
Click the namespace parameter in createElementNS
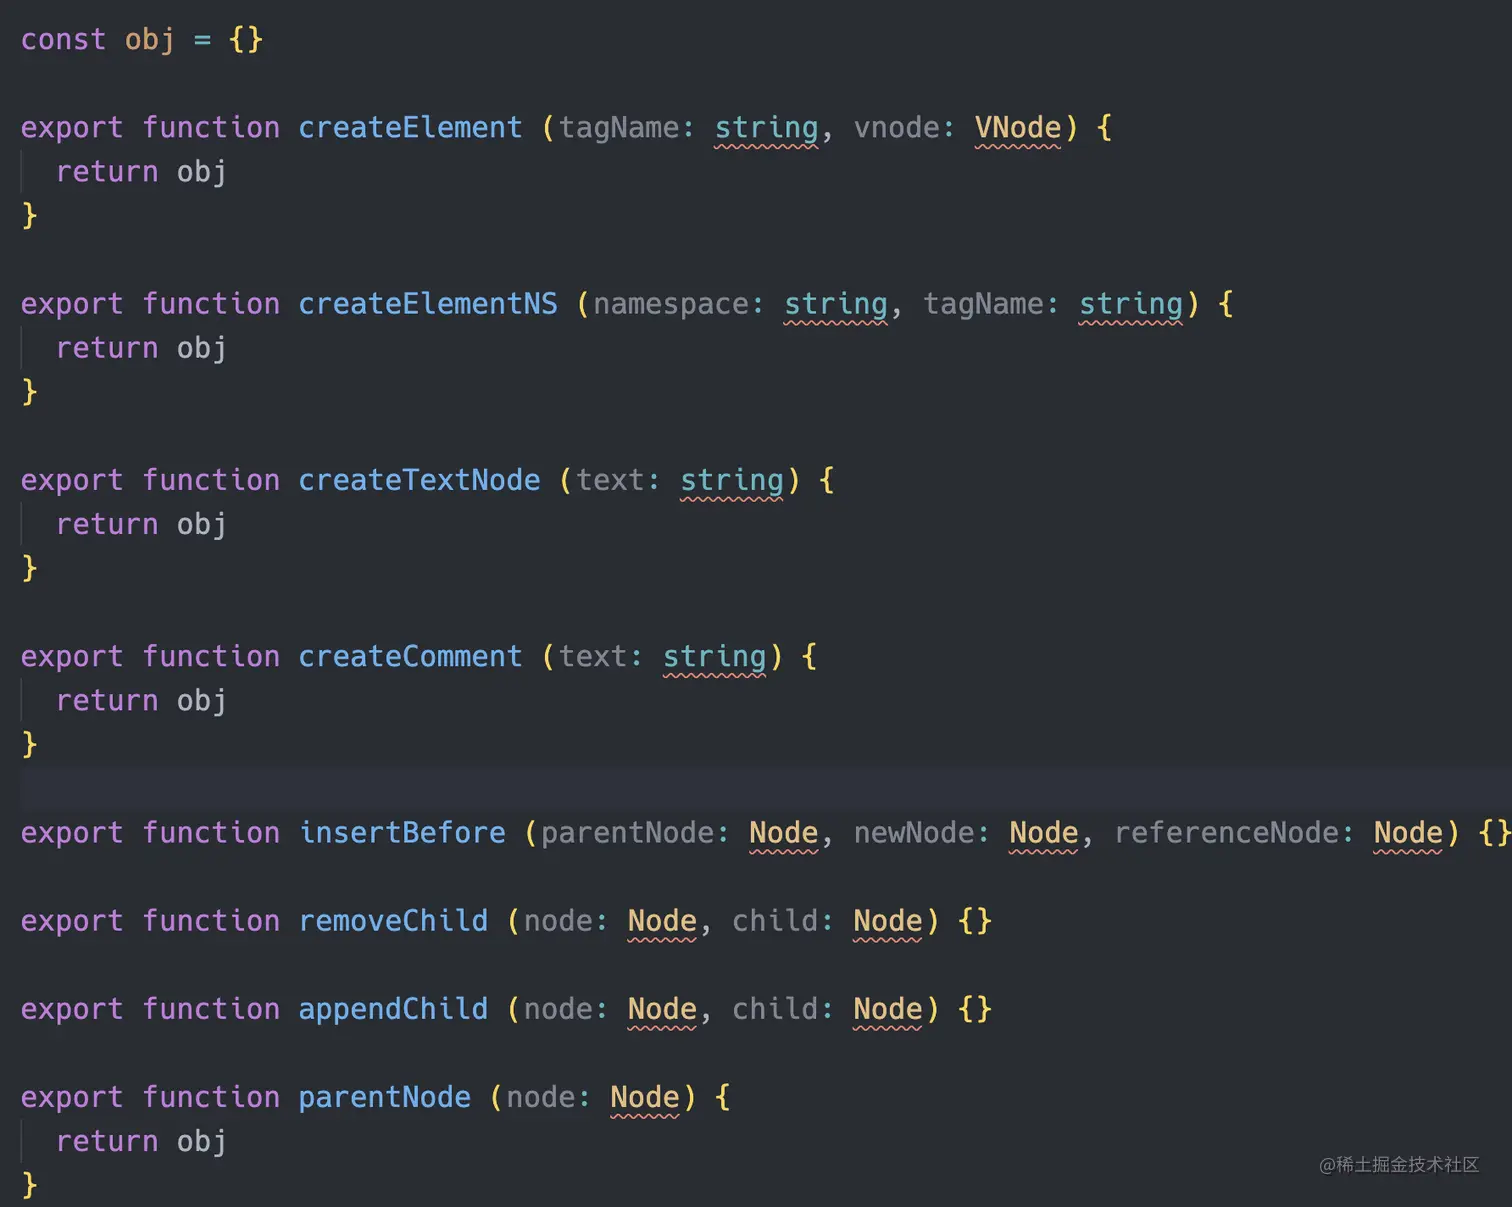pos(671,303)
